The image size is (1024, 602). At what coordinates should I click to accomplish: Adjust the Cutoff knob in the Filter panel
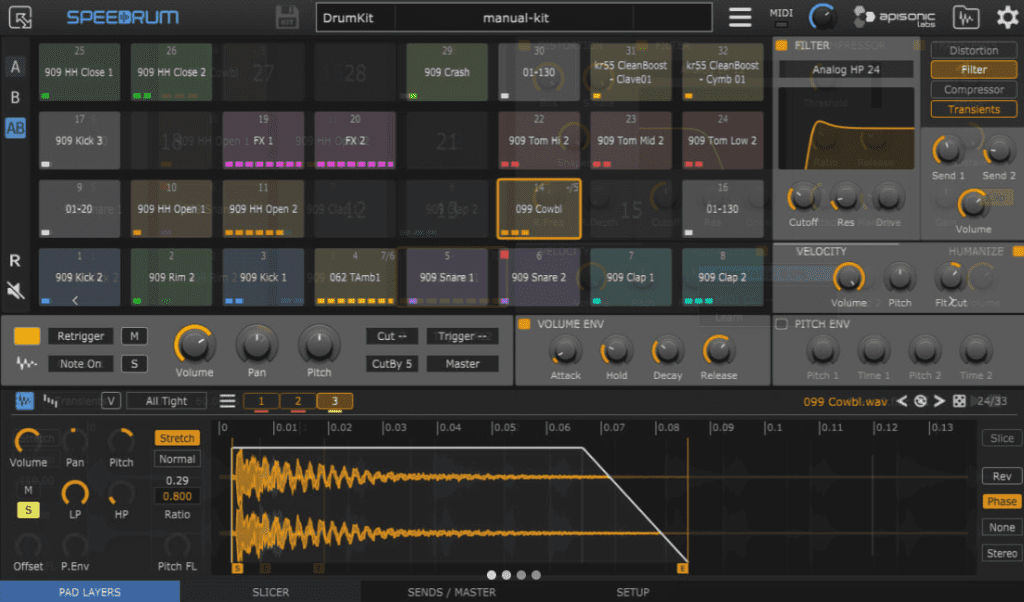point(804,199)
